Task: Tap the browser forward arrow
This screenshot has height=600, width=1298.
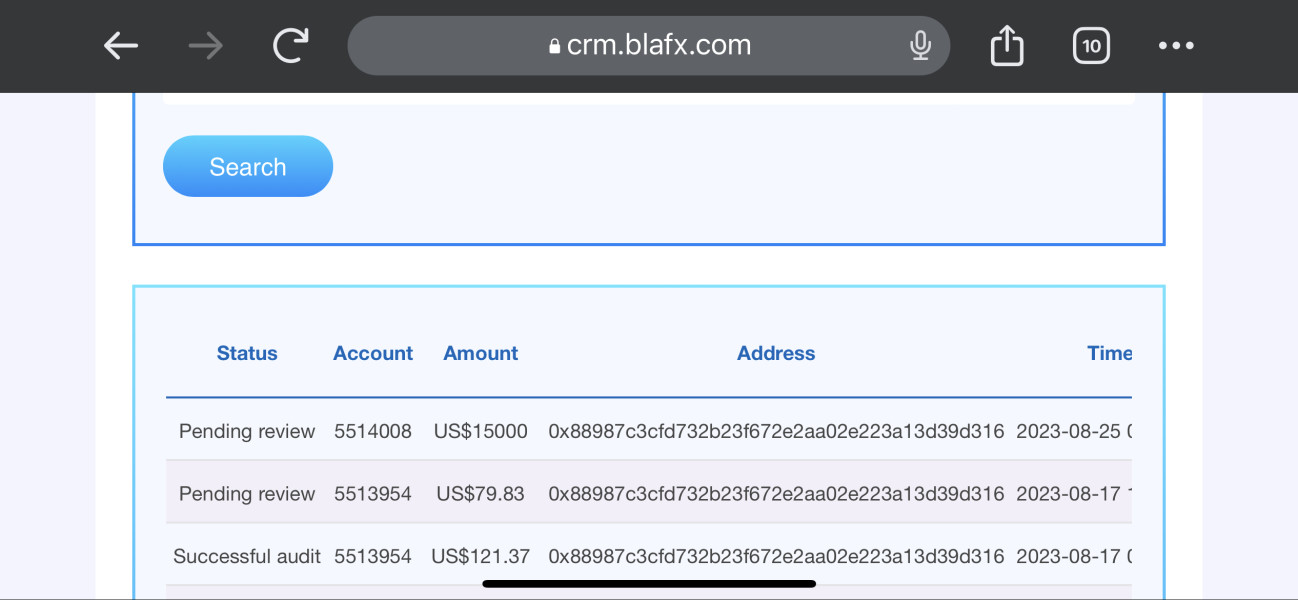Action: tap(206, 46)
